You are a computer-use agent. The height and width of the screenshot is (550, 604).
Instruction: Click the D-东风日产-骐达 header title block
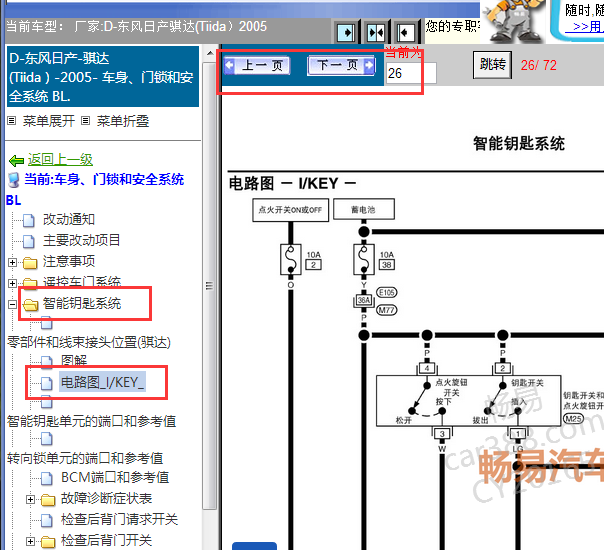pos(103,77)
